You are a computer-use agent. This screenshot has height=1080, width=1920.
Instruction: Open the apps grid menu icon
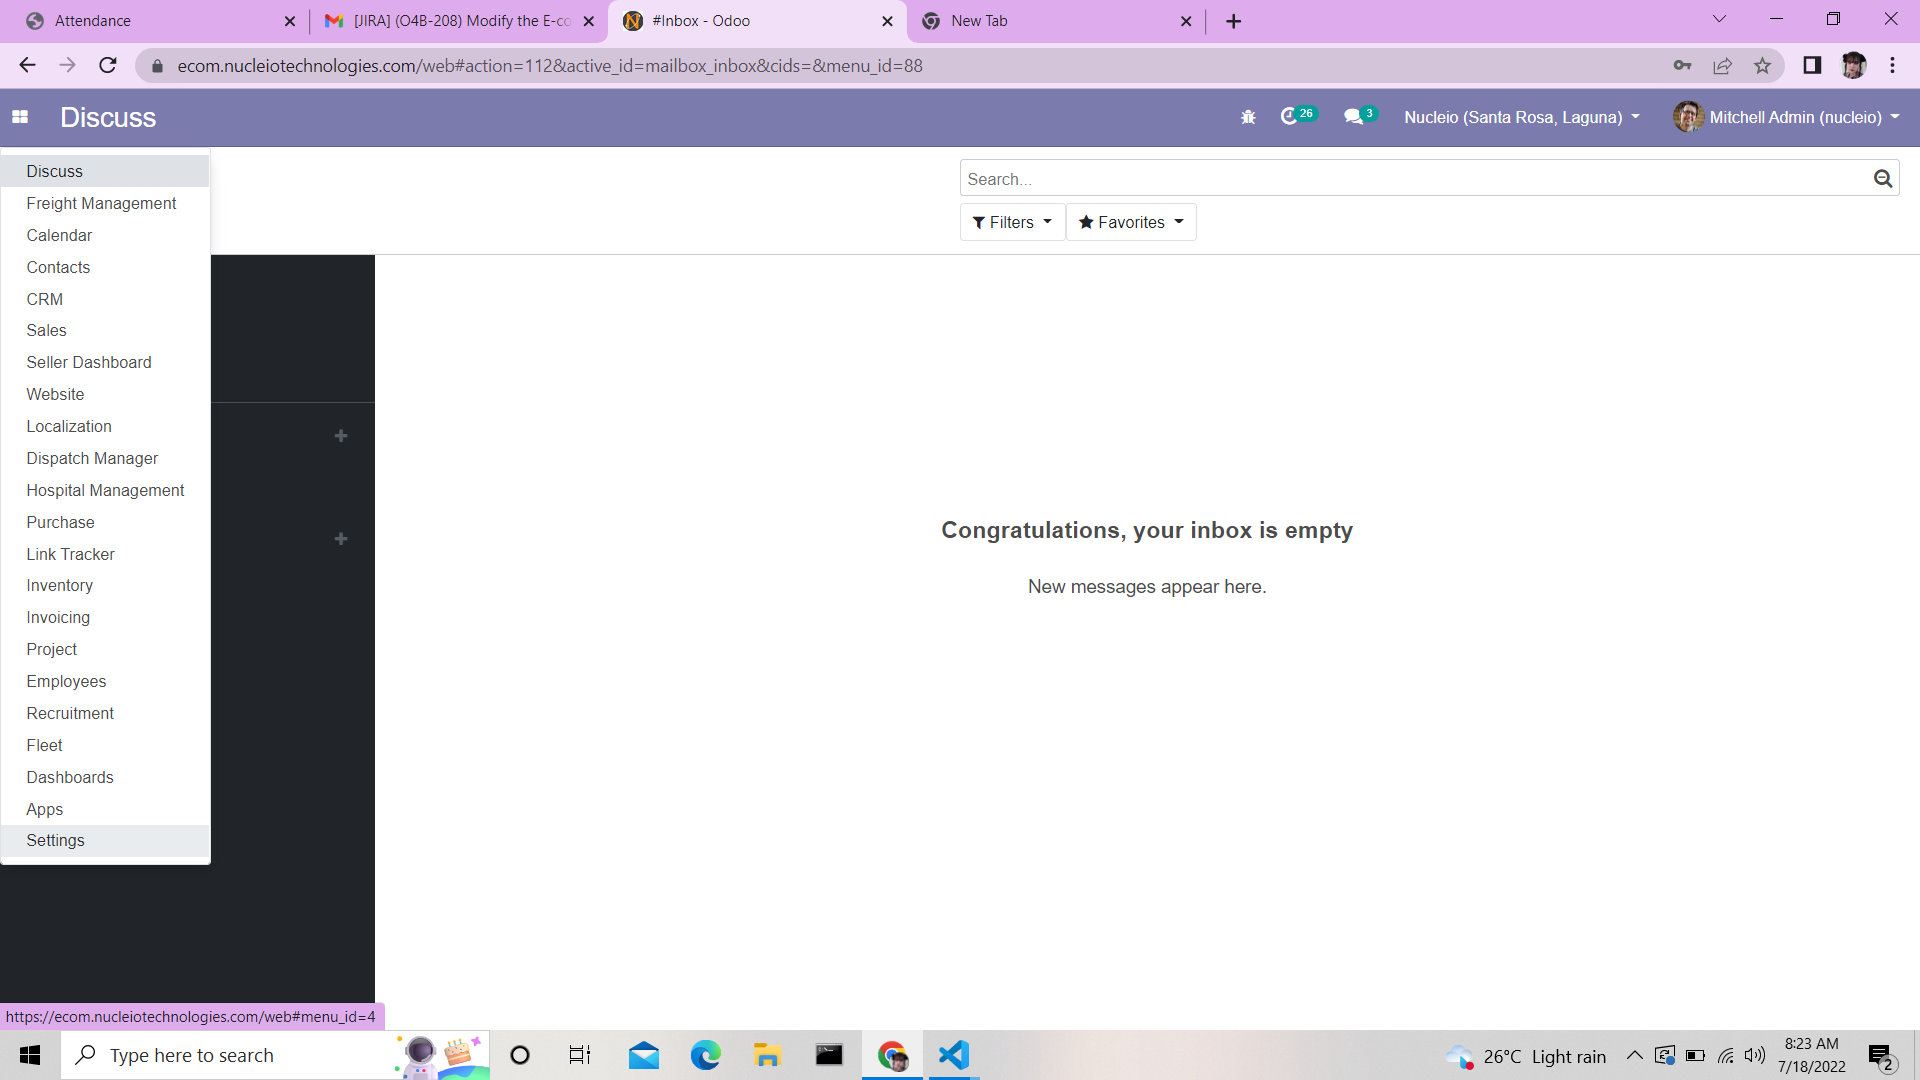[x=20, y=117]
